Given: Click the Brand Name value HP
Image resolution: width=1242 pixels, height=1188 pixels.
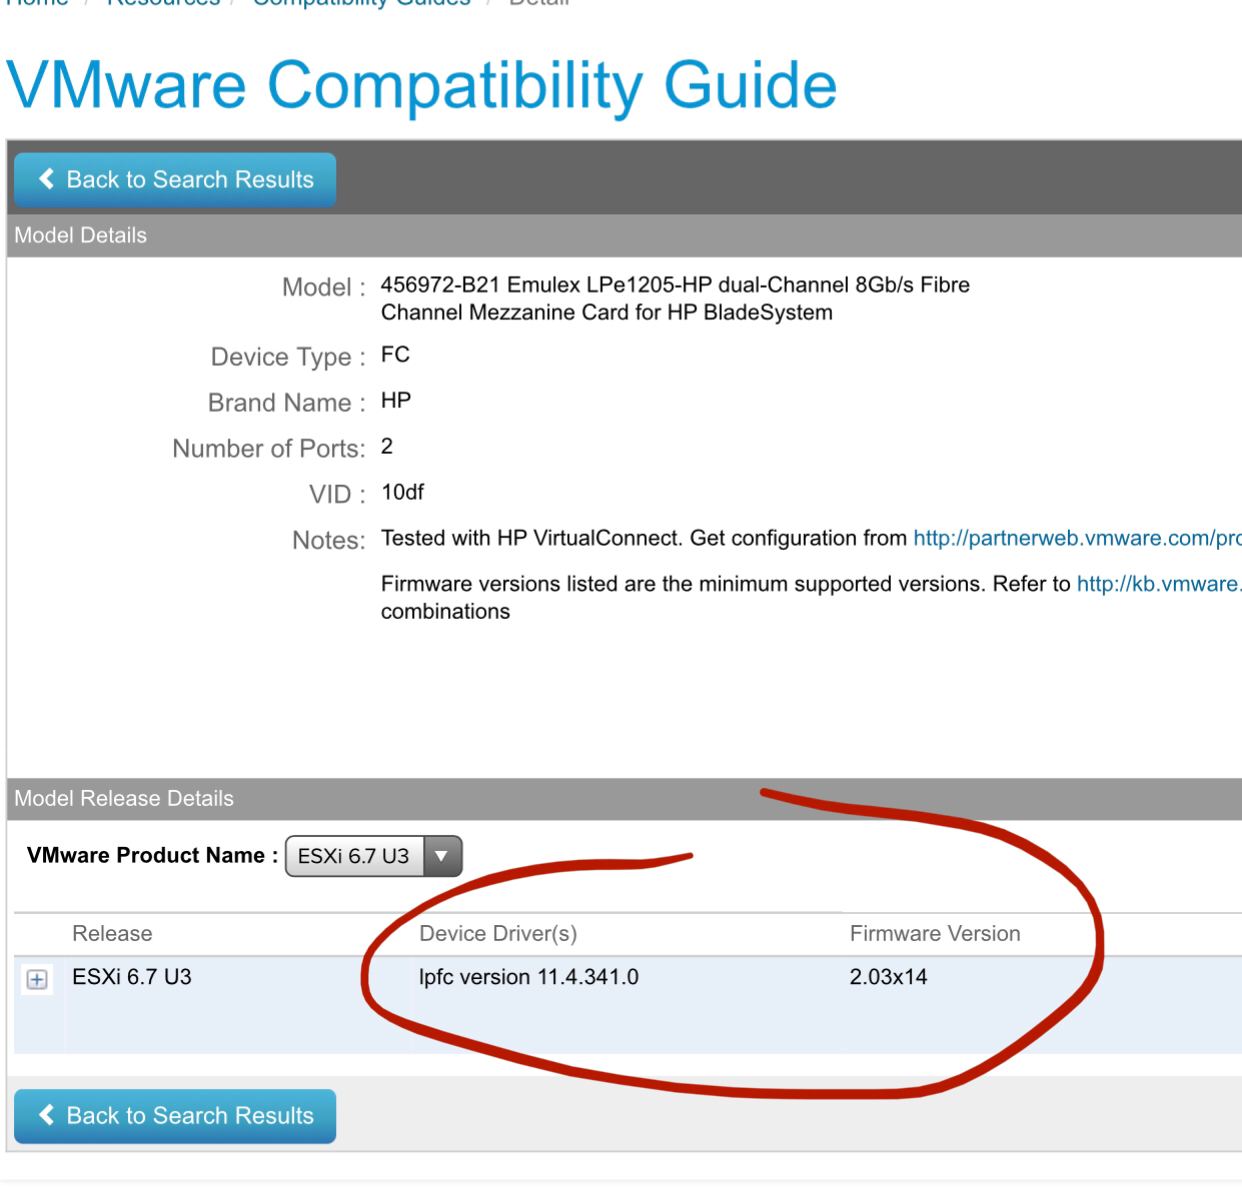Looking at the screenshot, I should (x=396, y=401).
